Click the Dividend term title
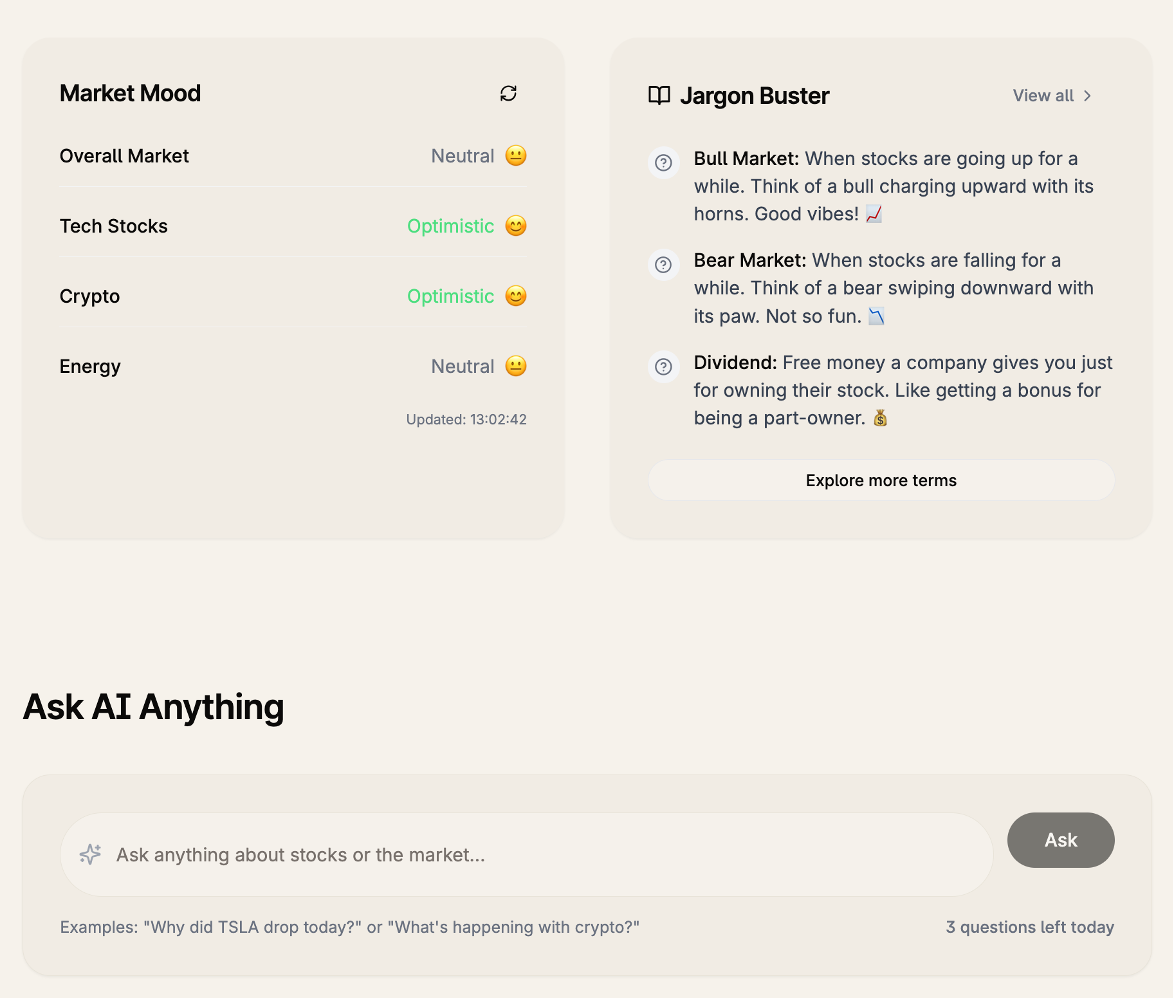Viewport: 1174px width, 998px height. 735,363
